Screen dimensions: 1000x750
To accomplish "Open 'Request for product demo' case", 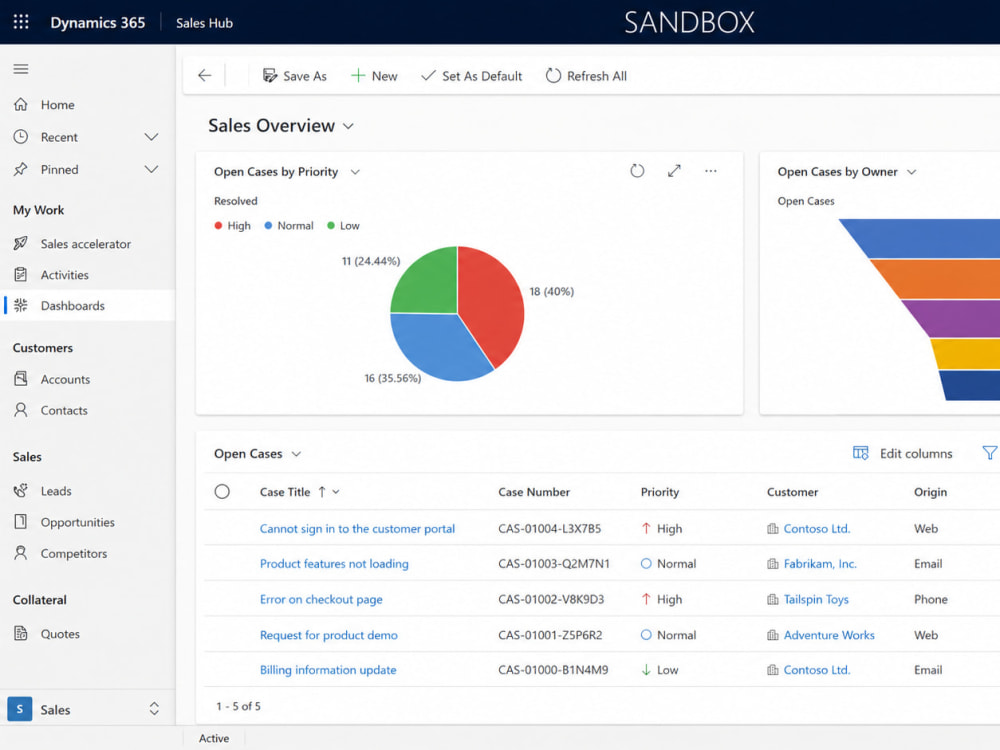I will [x=328, y=635].
